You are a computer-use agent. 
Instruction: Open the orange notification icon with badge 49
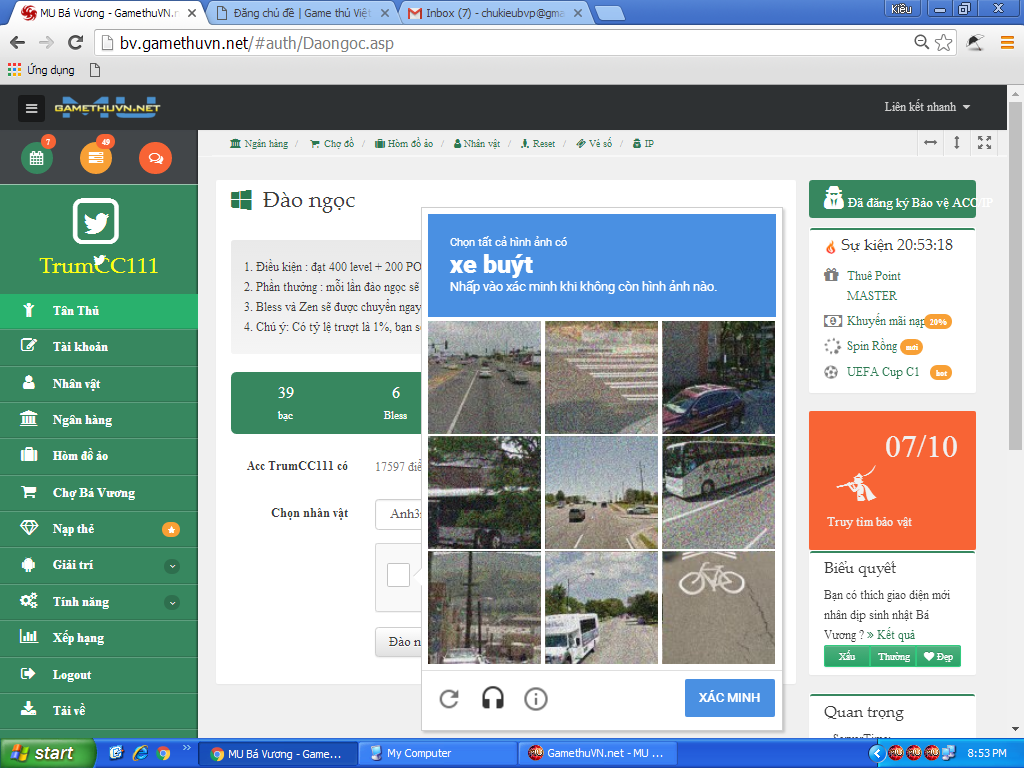(x=96, y=158)
